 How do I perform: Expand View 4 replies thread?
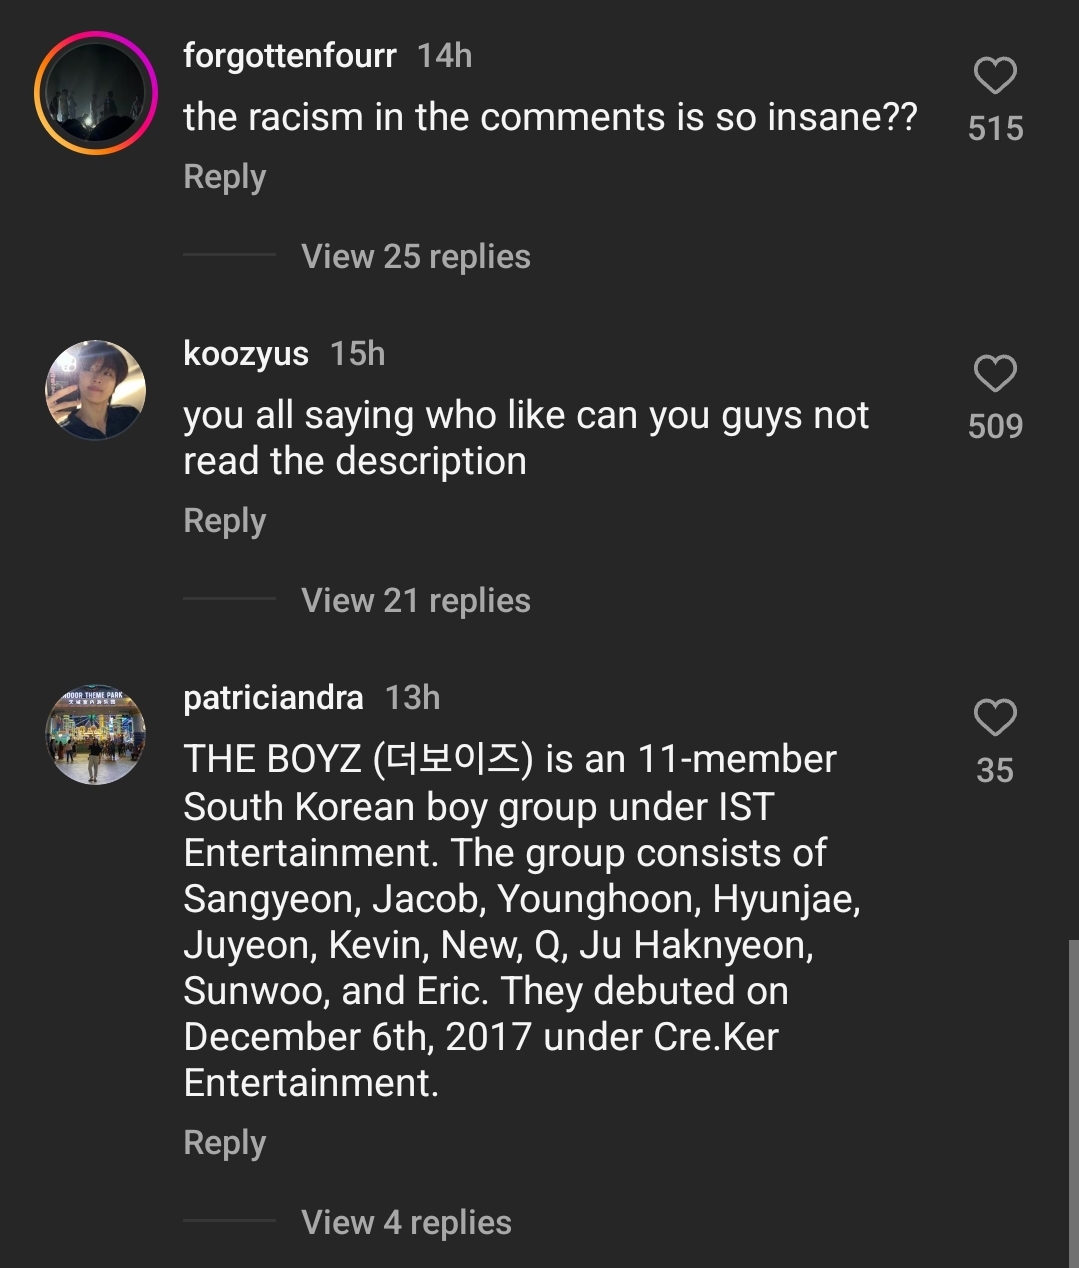click(x=406, y=1222)
